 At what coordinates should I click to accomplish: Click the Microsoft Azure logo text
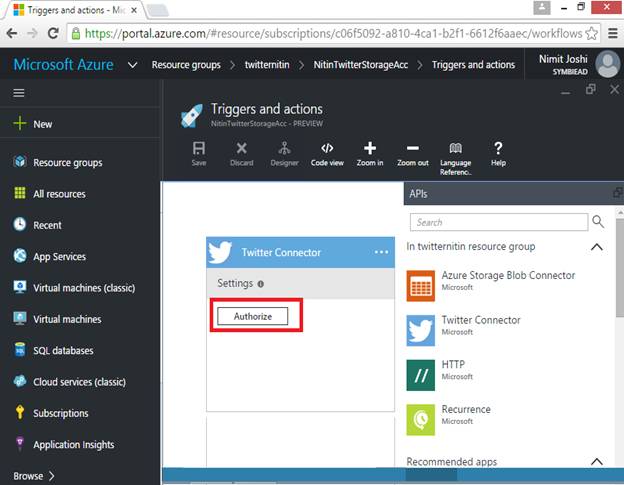pos(63,64)
